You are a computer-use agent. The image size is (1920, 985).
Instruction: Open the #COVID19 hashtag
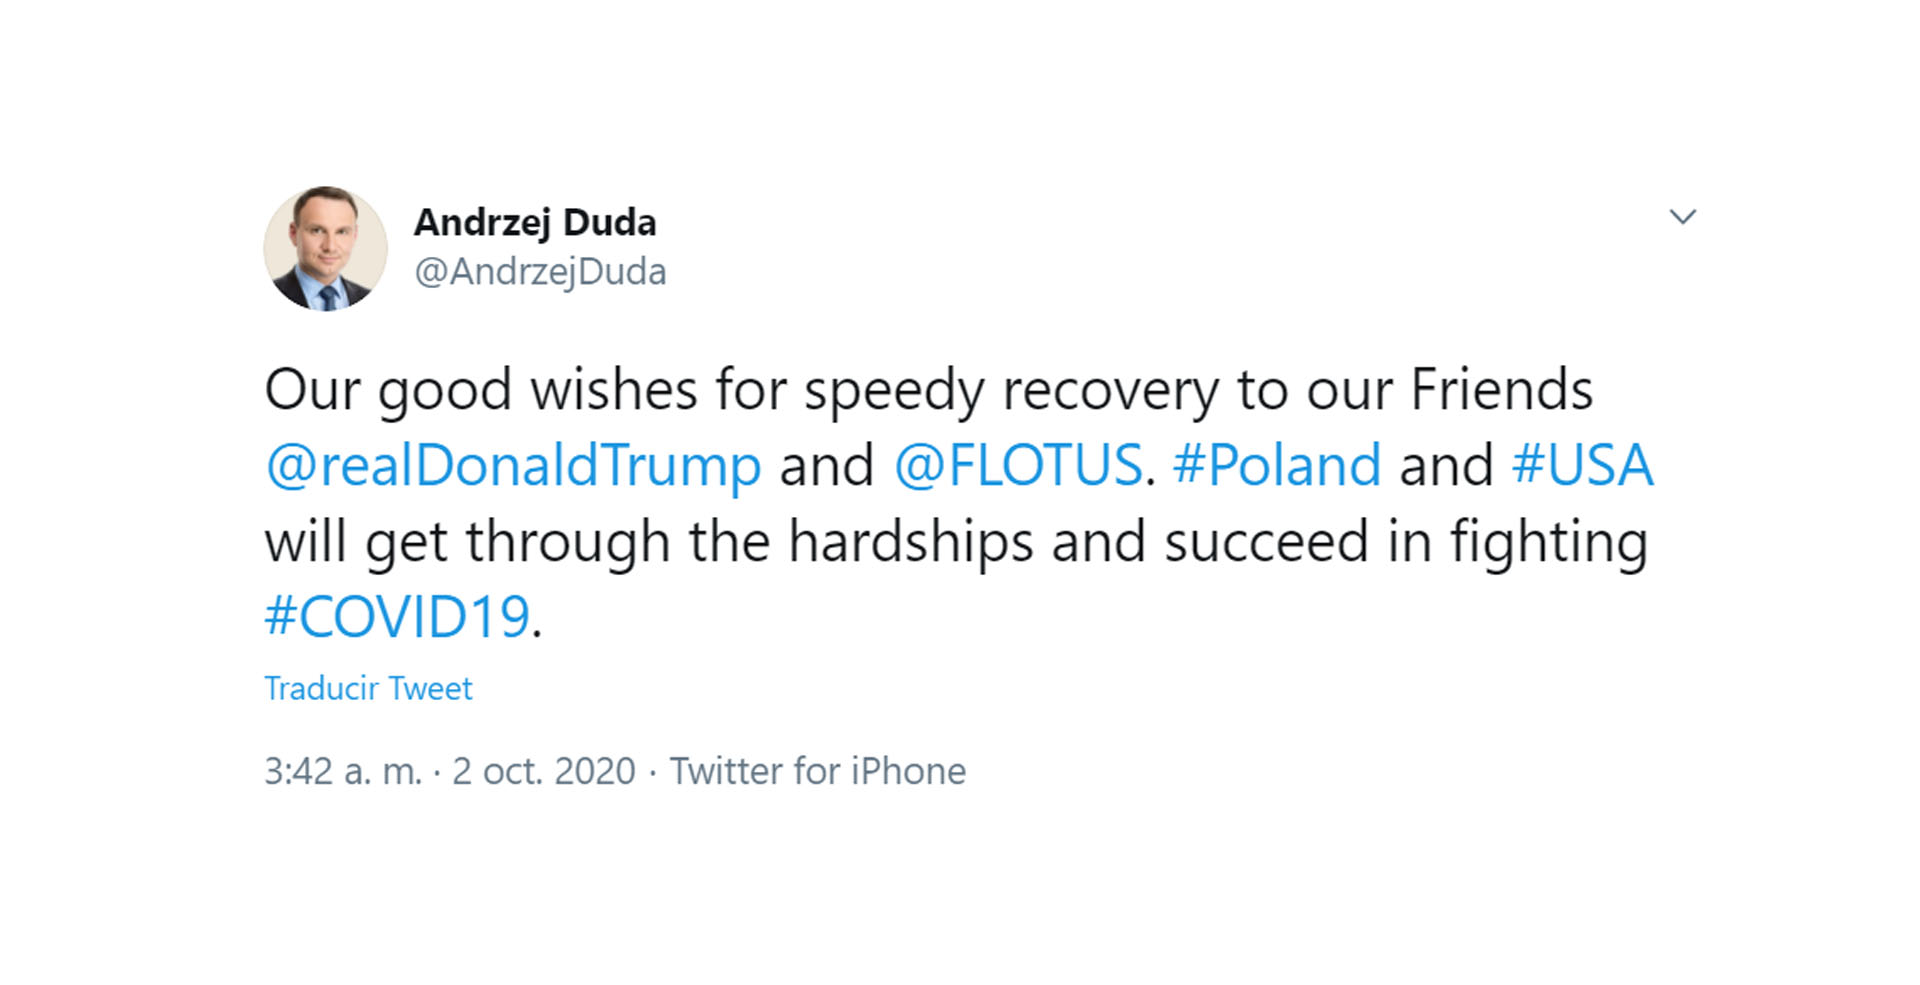pos(397,617)
